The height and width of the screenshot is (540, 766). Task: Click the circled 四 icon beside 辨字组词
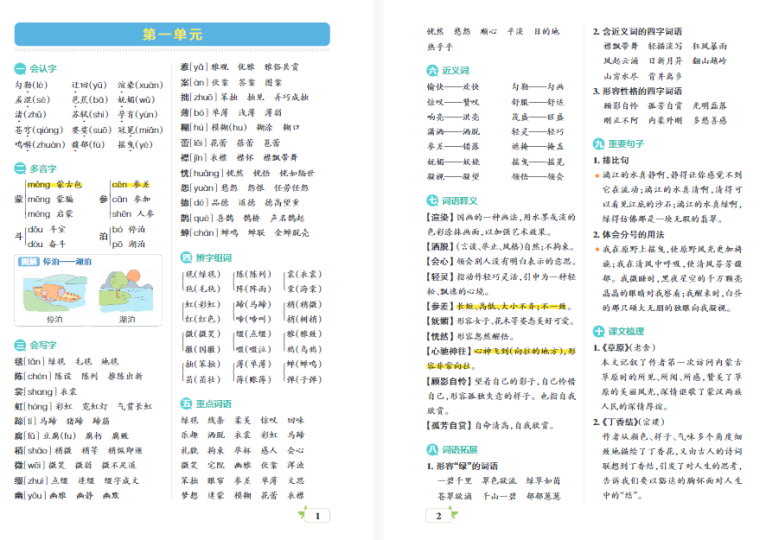coord(186,257)
